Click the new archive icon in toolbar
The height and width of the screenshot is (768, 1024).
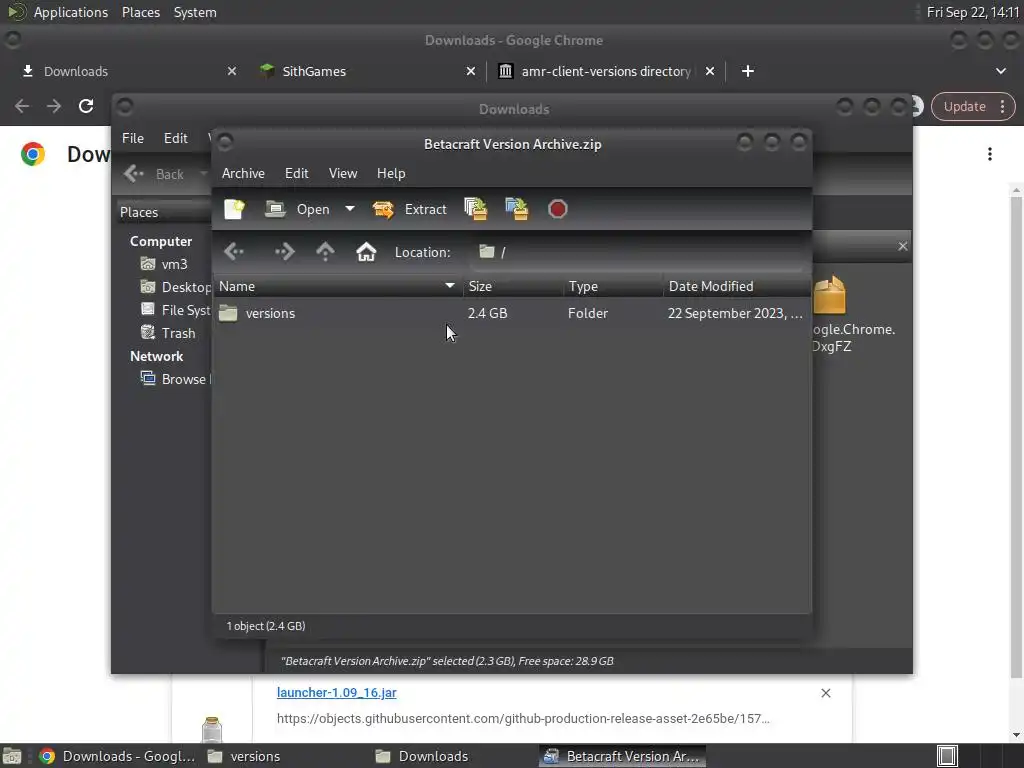pos(234,210)
